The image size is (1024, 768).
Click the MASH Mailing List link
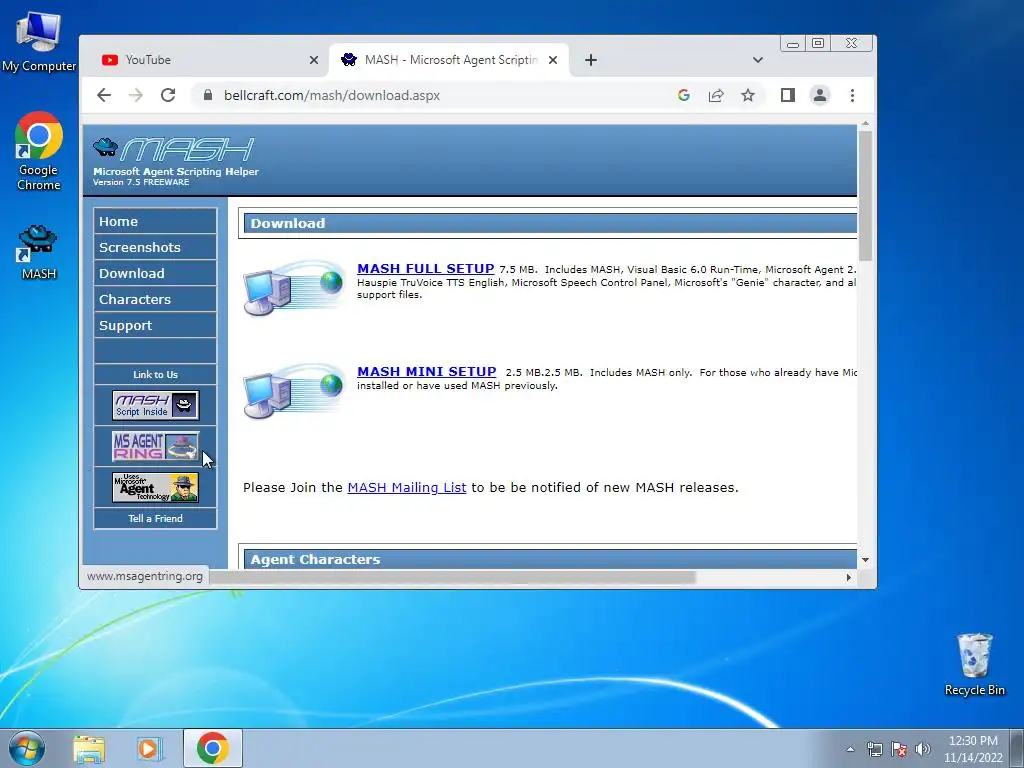407,488
